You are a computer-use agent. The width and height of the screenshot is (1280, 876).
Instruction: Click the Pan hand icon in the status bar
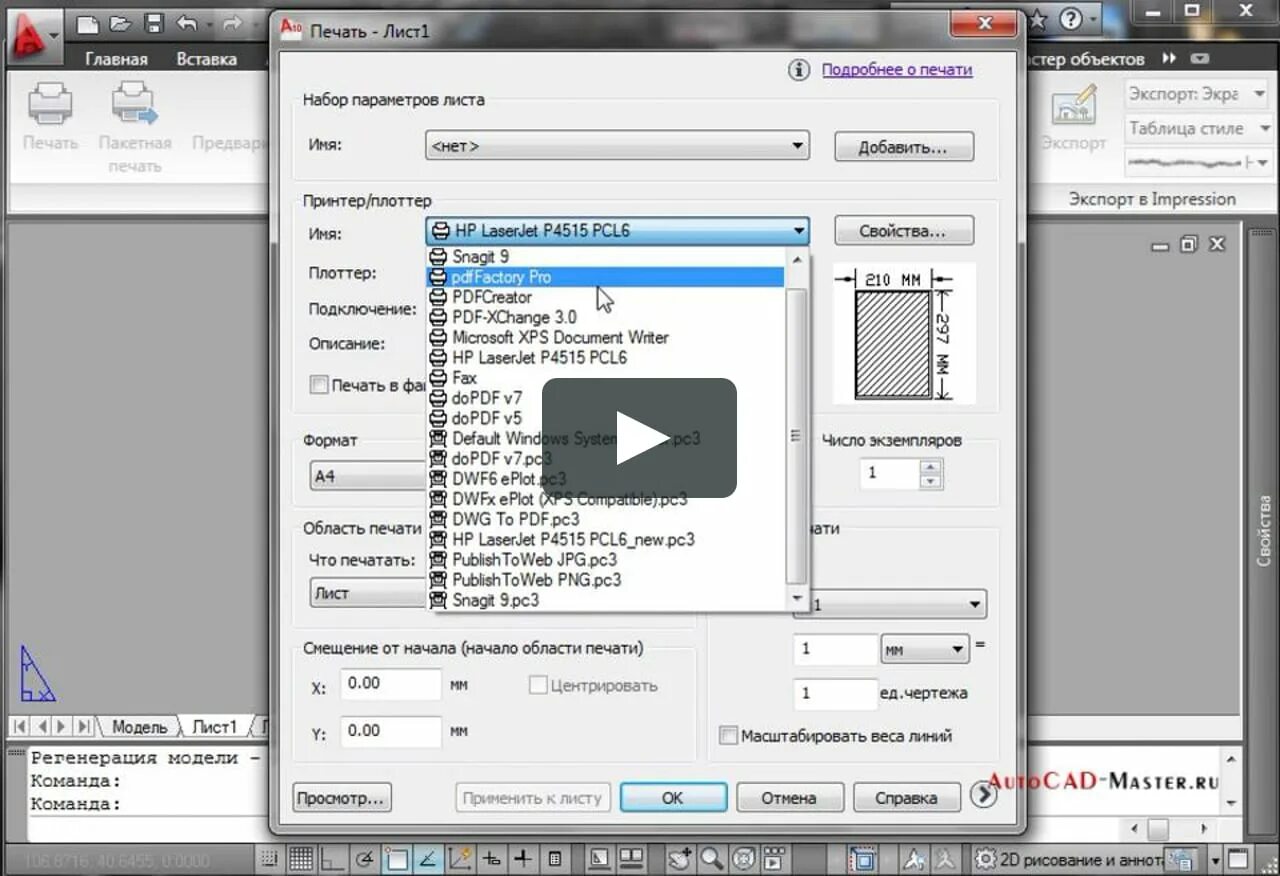pyautogui.click(x=680, y=859)
